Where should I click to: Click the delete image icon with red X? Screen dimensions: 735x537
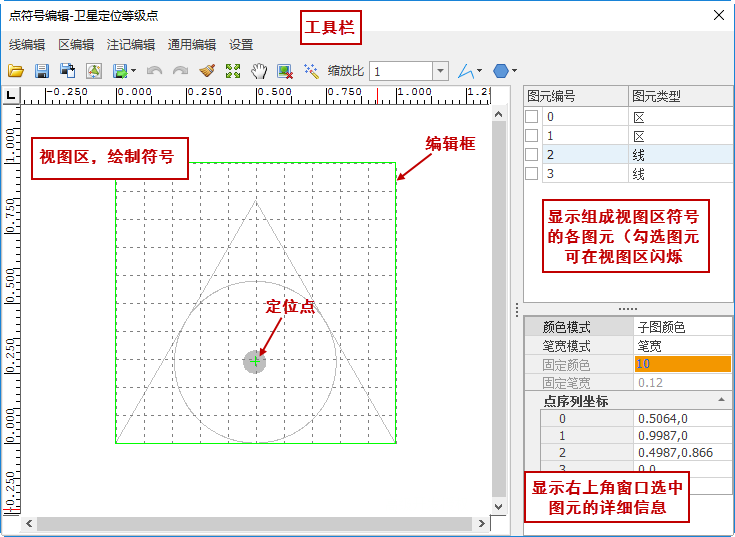point(285,71)
